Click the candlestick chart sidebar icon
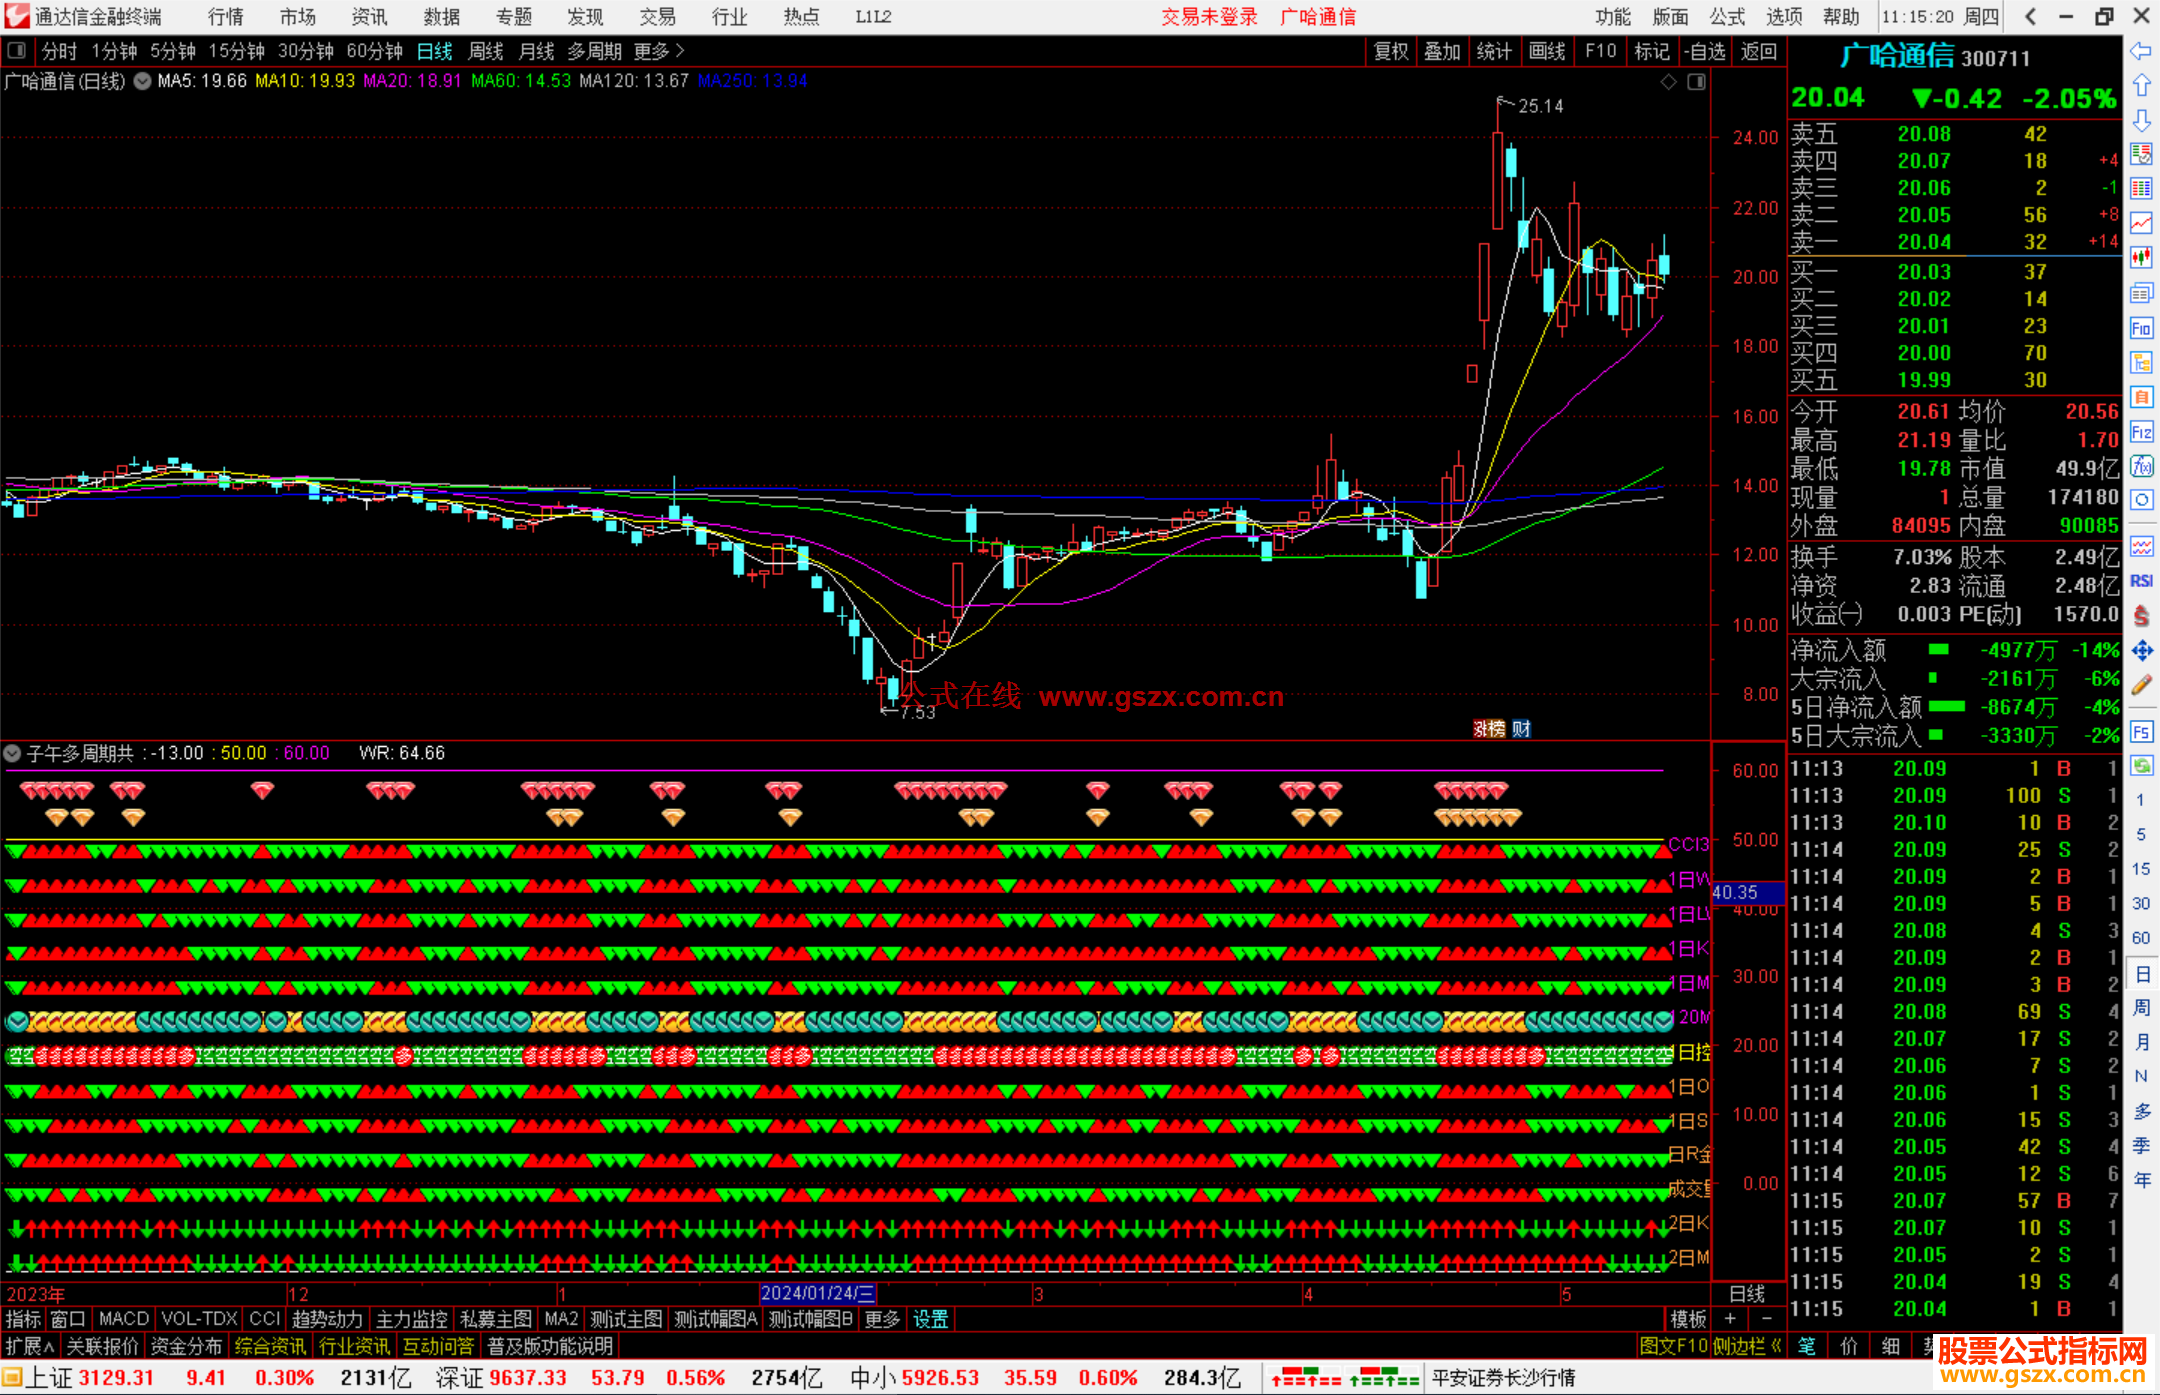This screenshot has height=1395, width=2160. pyautogui.click(x=2141, y=257)
